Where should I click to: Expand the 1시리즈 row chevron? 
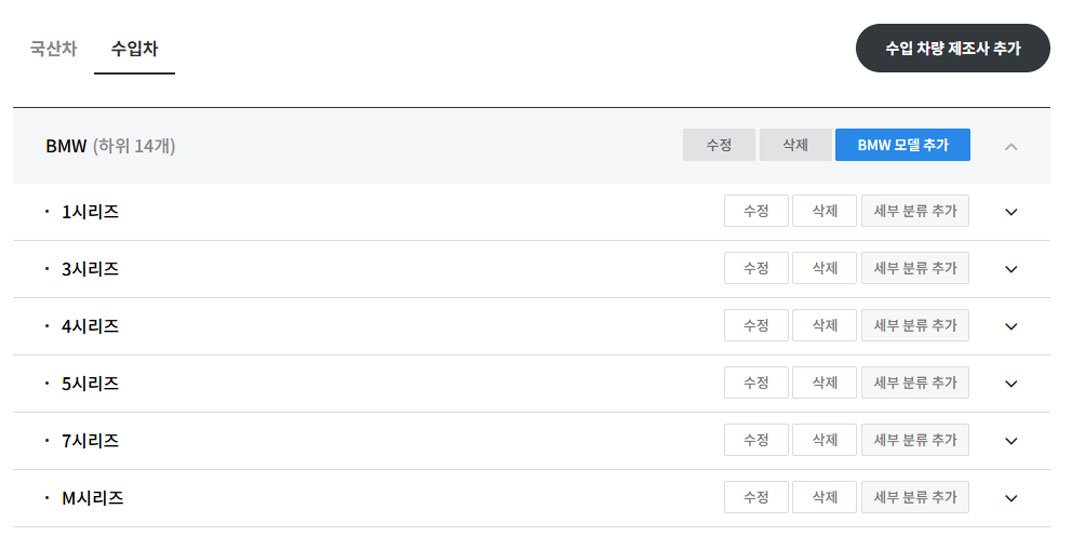(x=1011, y=212)
